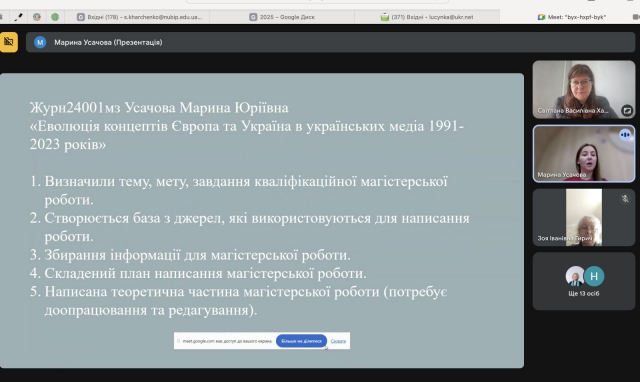This screenshot has width=640, height=382.
Task: Switch to the Вхідні (178) s.kharchenko mail tab
Action: (x=140, y=17)
